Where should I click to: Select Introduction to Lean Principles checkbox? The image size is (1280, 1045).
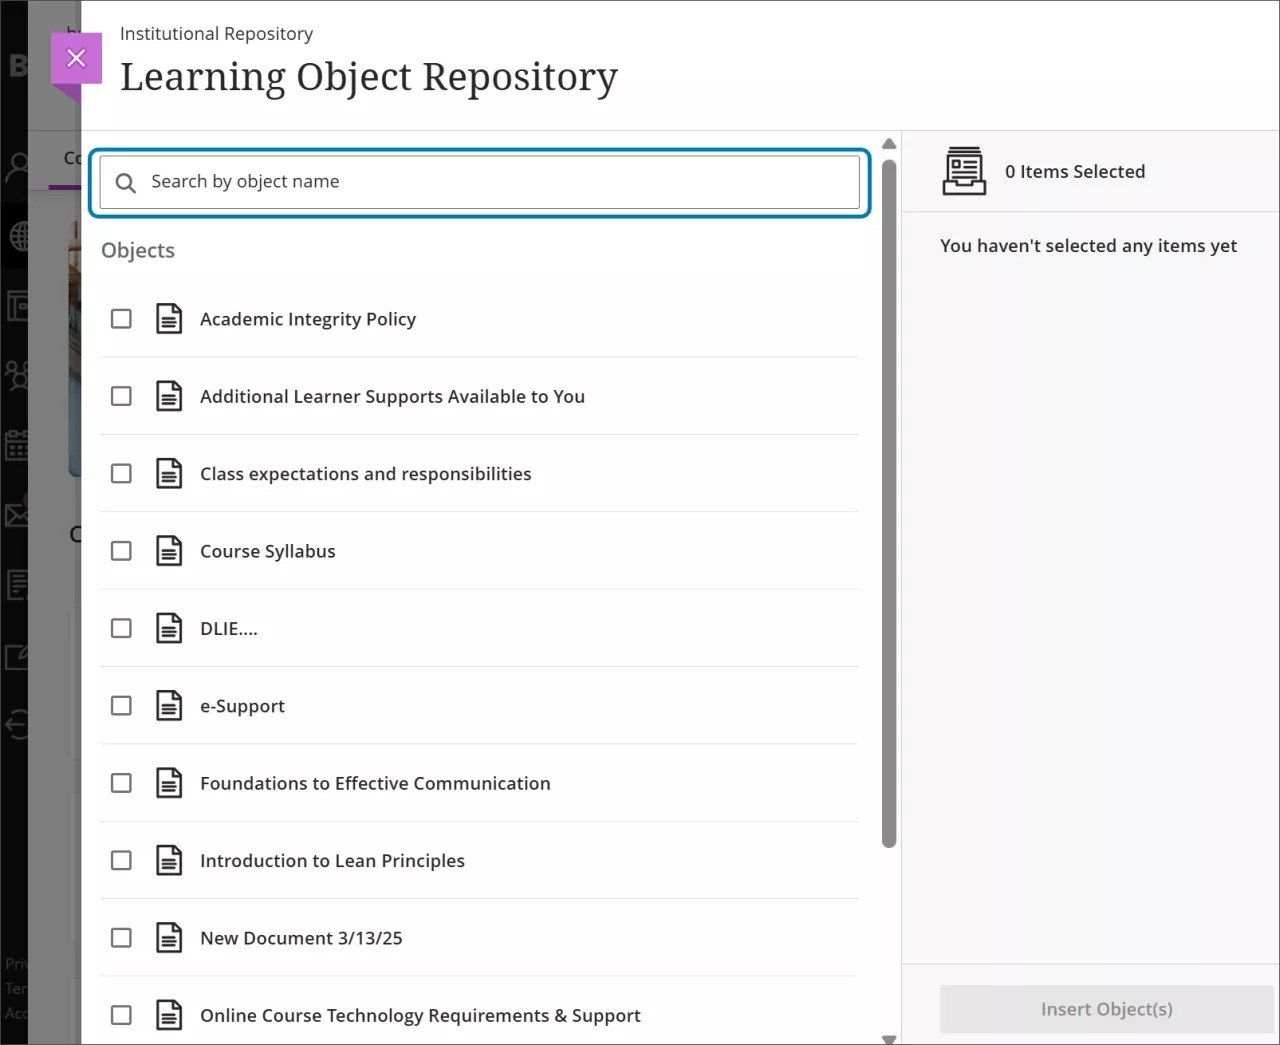pos(121,860)
